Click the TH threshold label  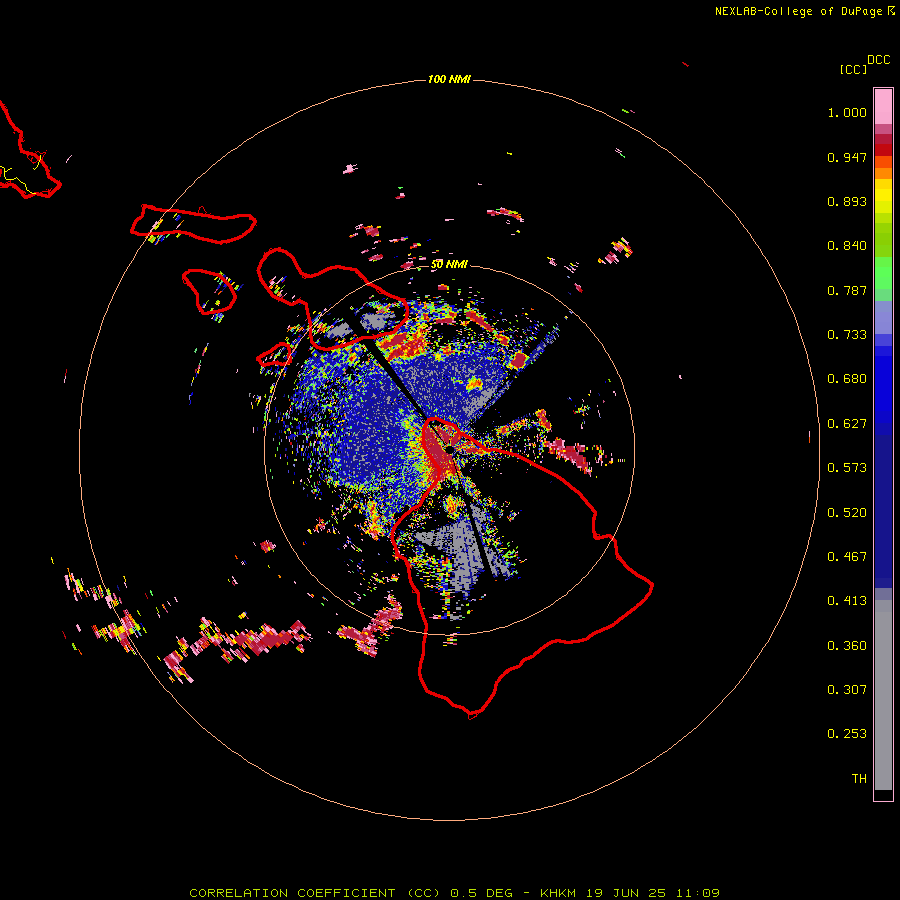(859, 779)
